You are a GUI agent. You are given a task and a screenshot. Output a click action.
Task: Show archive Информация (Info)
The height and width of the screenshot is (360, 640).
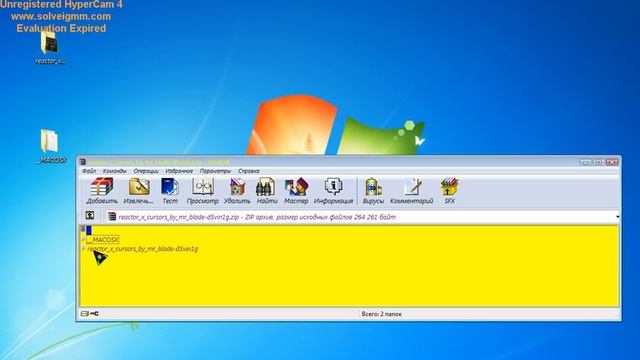pos(333,191)
